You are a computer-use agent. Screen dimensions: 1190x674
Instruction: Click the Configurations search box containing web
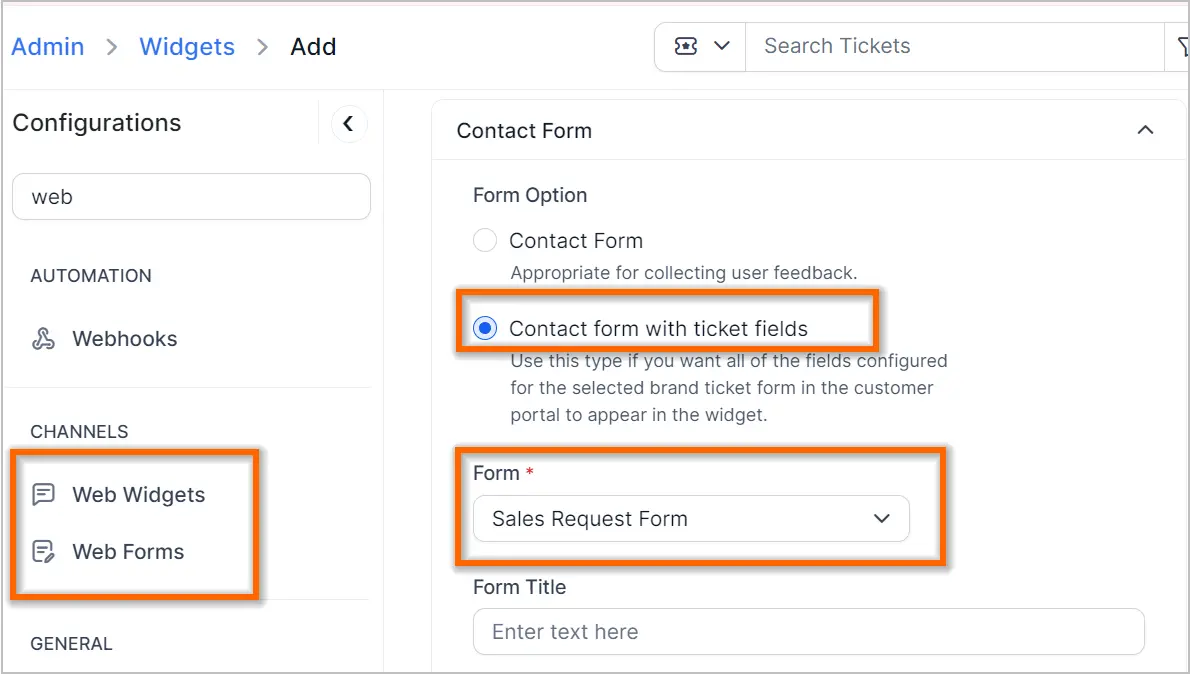click(x=191, y=197)
